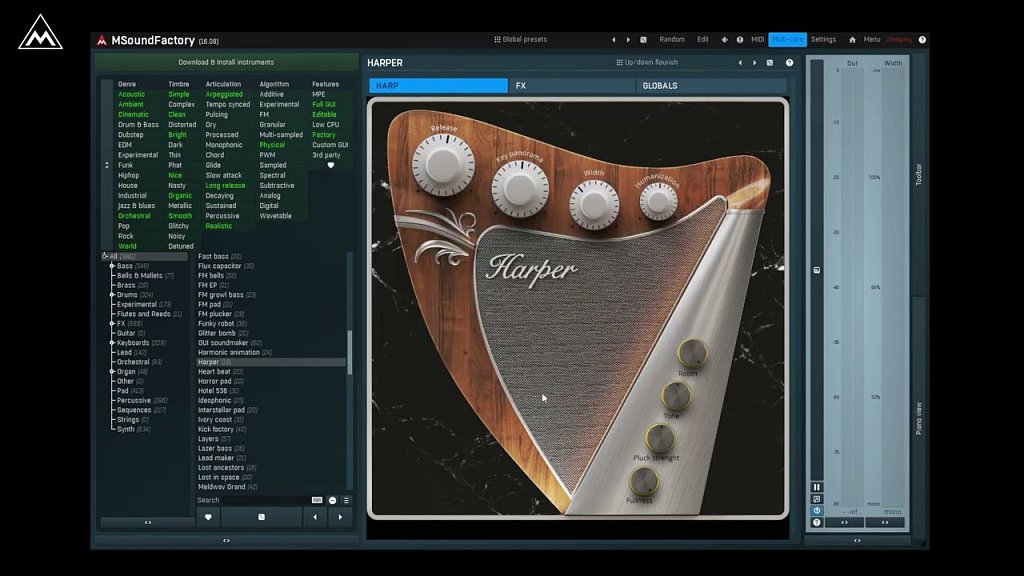
Task: Click the global presets random dice icon
Action: [x=642, y=40]
